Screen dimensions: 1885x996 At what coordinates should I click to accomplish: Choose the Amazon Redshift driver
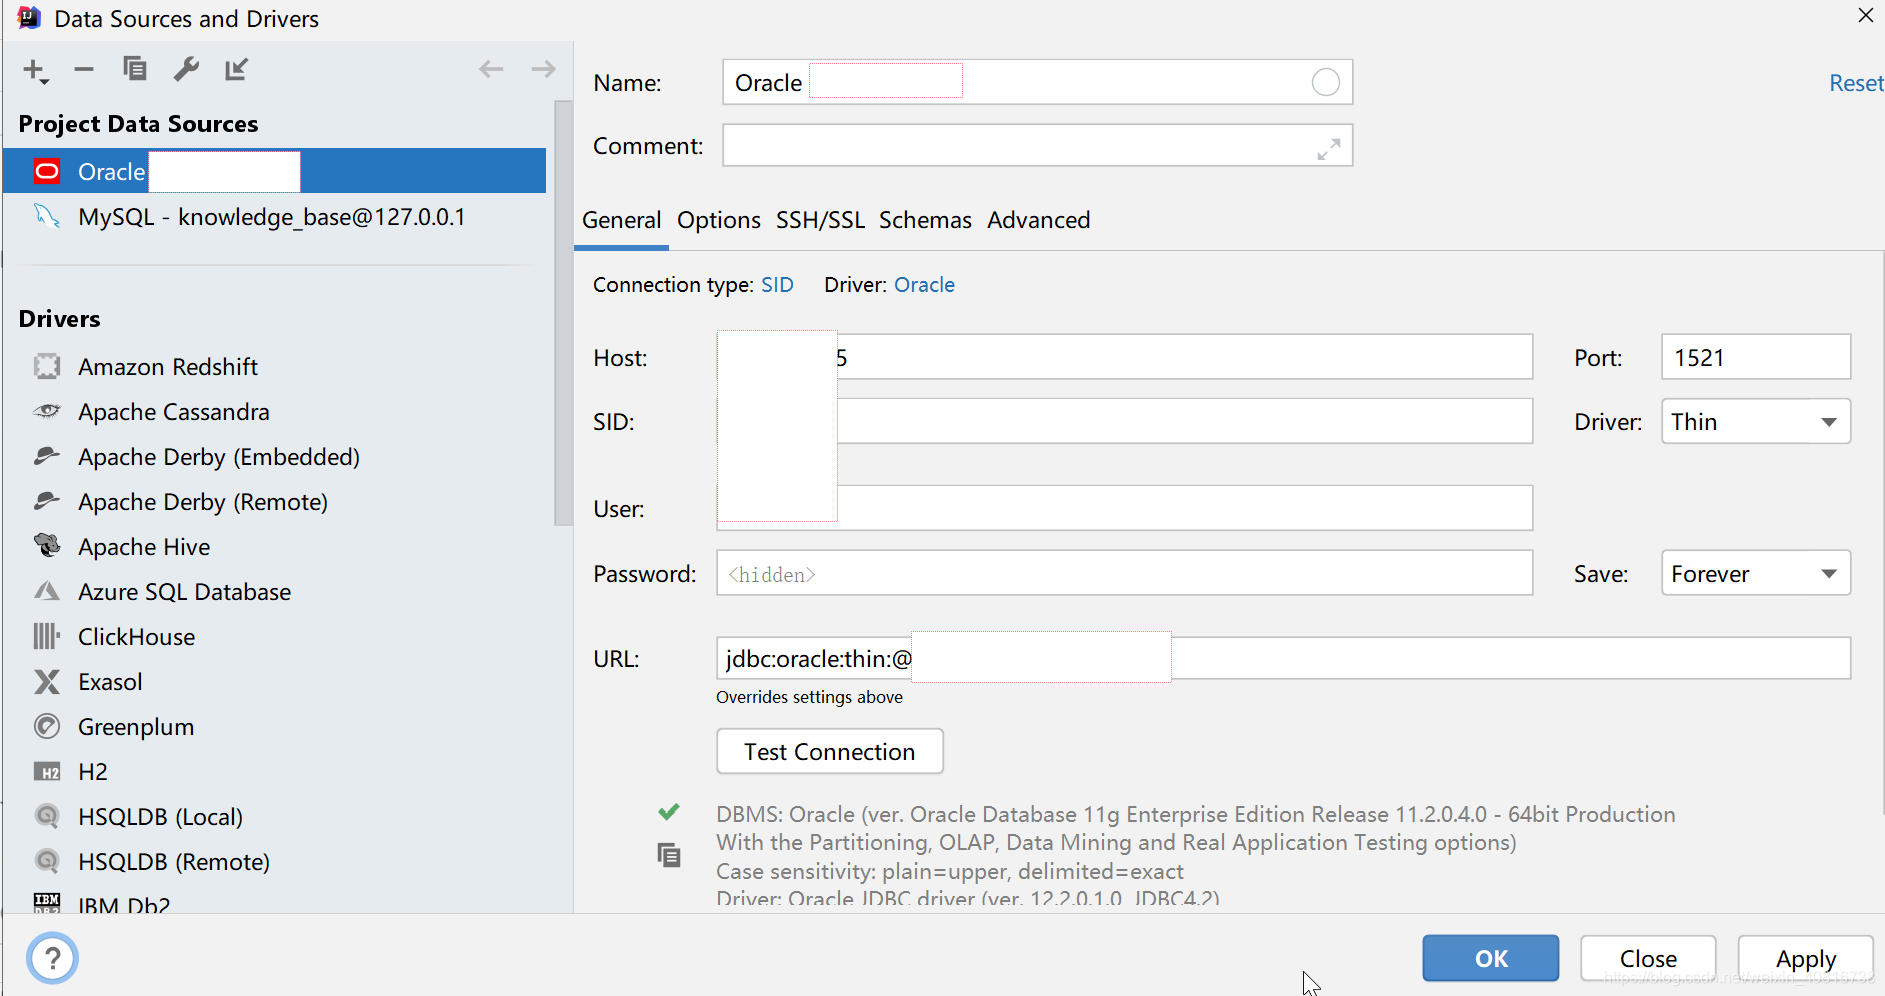click(x=168, y=367)
